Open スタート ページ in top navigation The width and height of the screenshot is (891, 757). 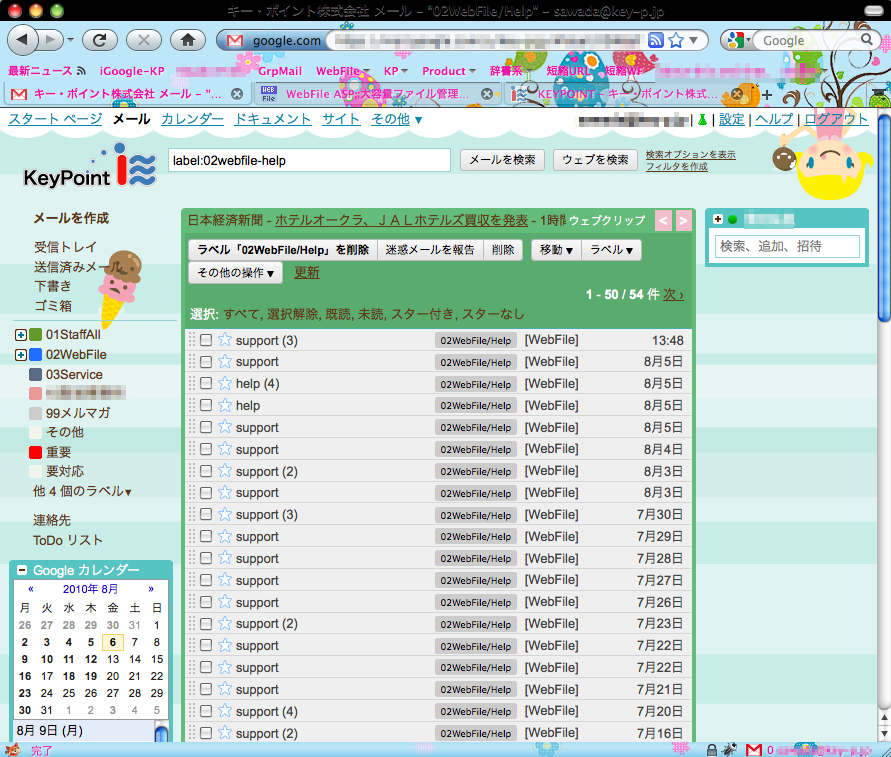pyautogui.click(x=55, y=119)
